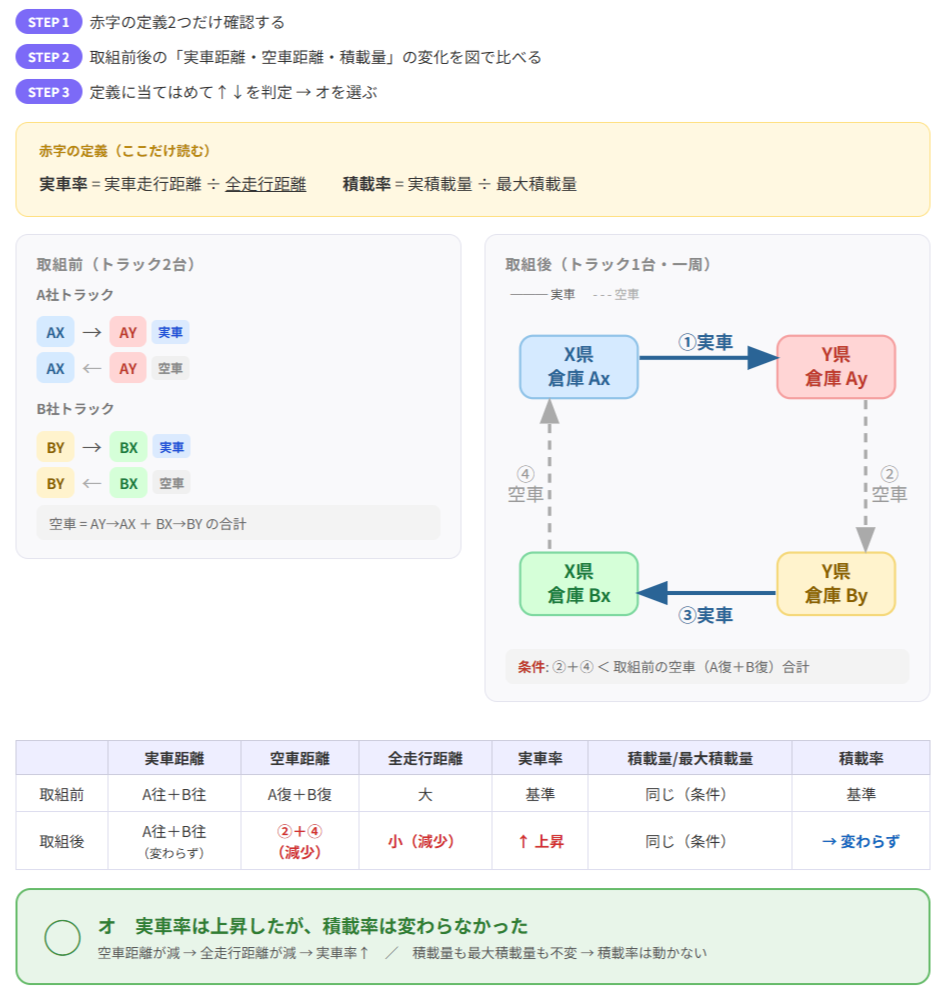The image size is (938, 994).
Task: Select the blue 実車 tag in A社 row
Action: pos(170,332)
